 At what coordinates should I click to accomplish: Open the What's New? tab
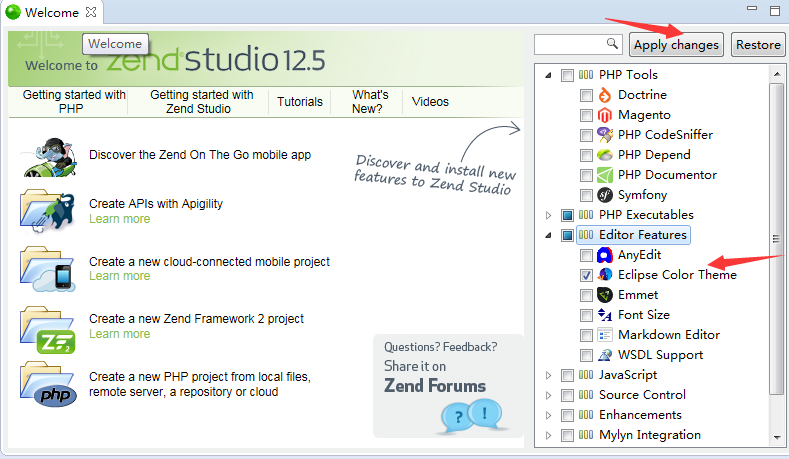[x=370, y=102]
